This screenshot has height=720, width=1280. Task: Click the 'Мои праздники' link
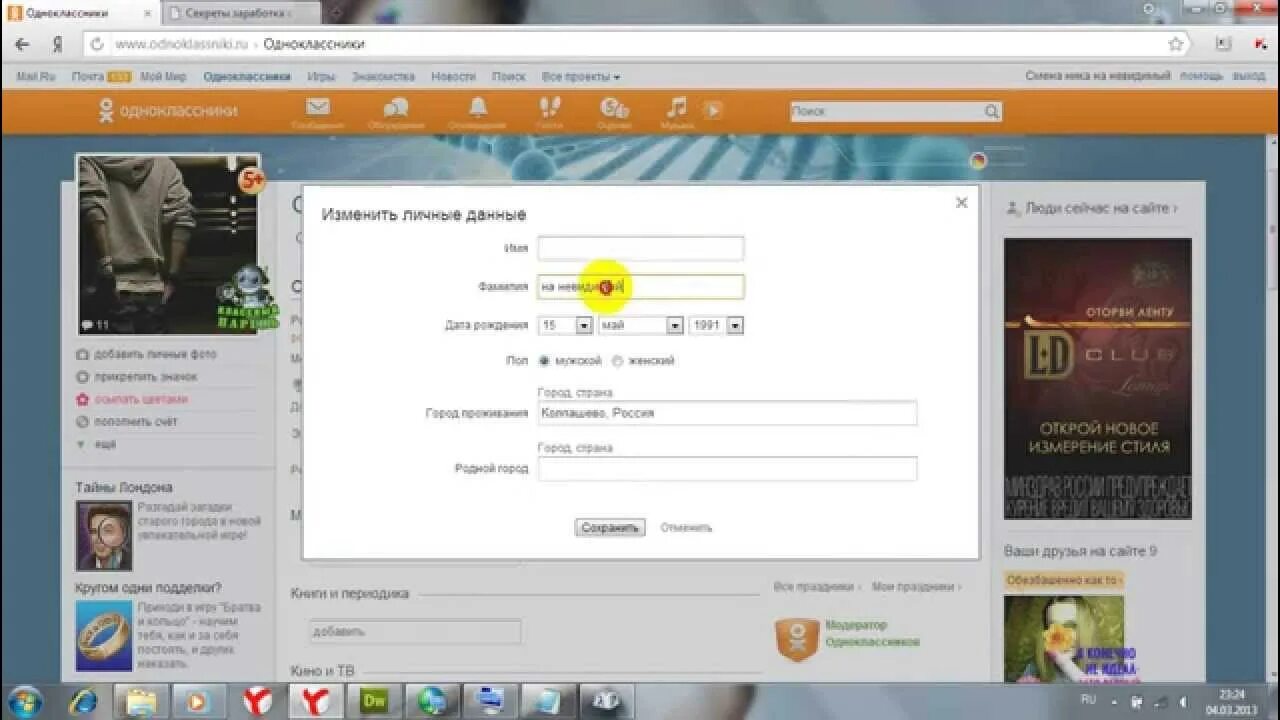click(x=916, y=587)
